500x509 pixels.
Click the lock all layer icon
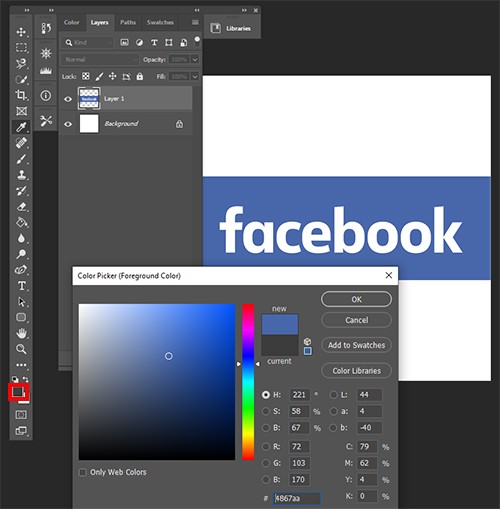click(x=140, y=77)
